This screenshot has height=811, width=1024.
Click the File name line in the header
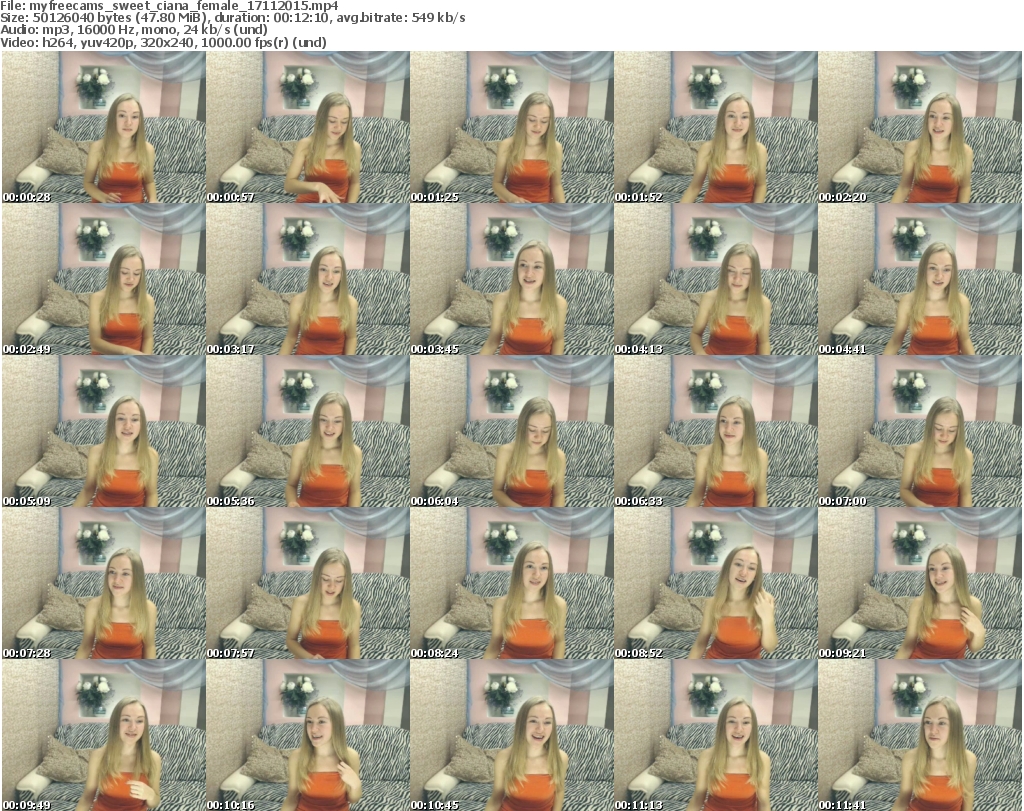click(170, 6)
